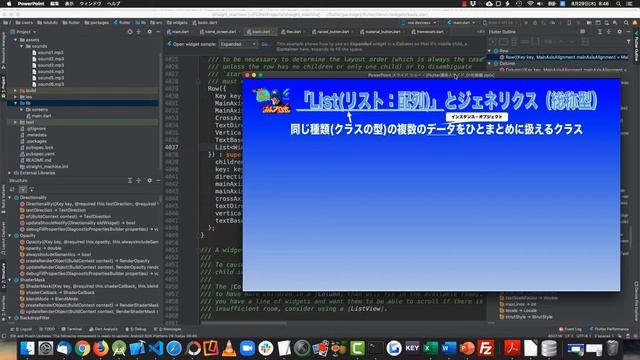640x360 pixels.
Task: Select README.md in Project tree
Action: tap(35, 160)
